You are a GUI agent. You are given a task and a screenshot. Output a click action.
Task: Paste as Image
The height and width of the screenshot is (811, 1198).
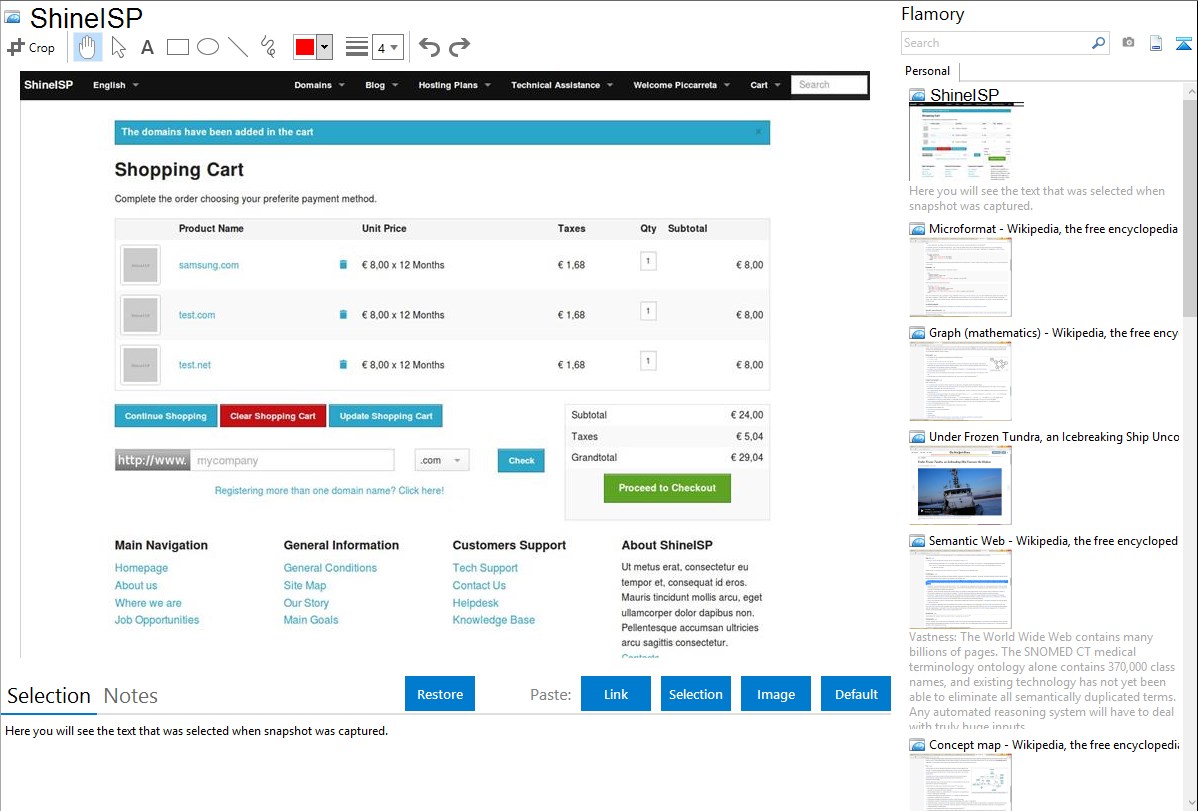tap(775, 694)
